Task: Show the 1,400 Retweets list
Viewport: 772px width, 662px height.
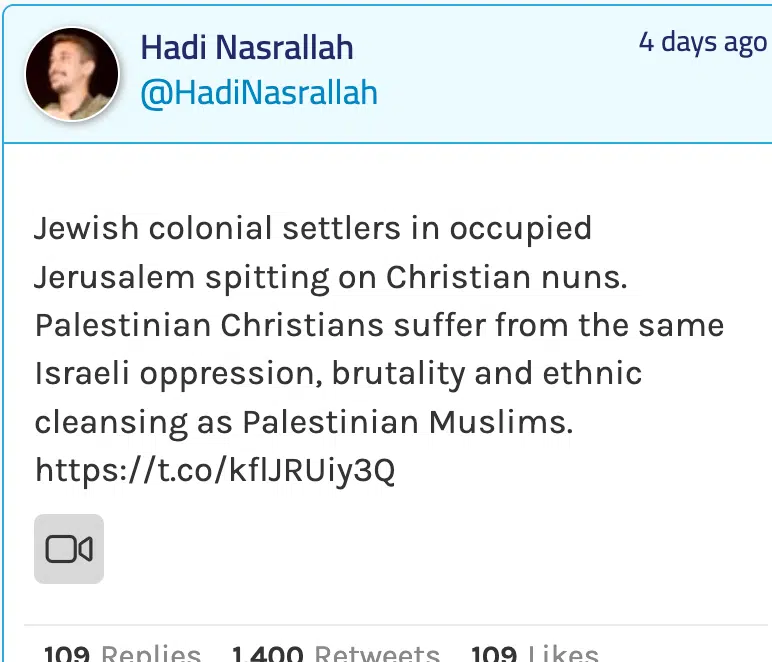Action: click(335, 654)
